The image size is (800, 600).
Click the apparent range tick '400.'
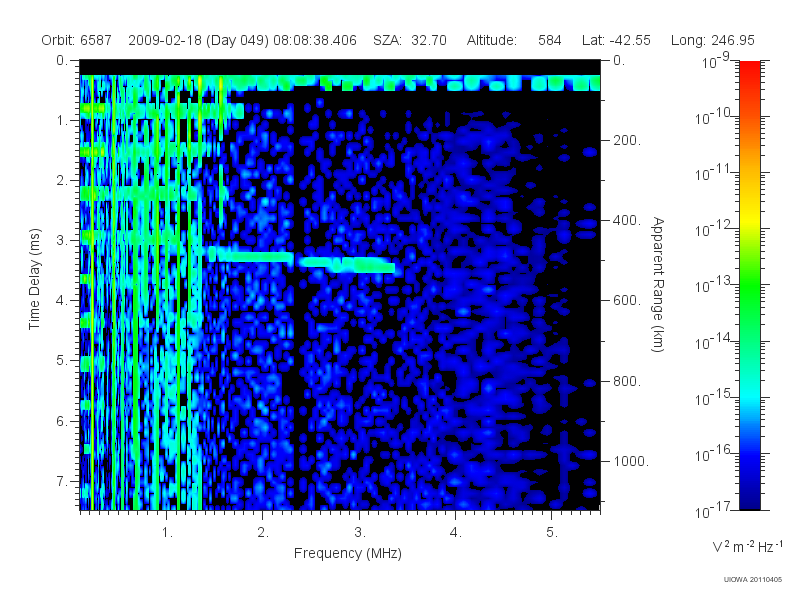(x=627, y=220)
